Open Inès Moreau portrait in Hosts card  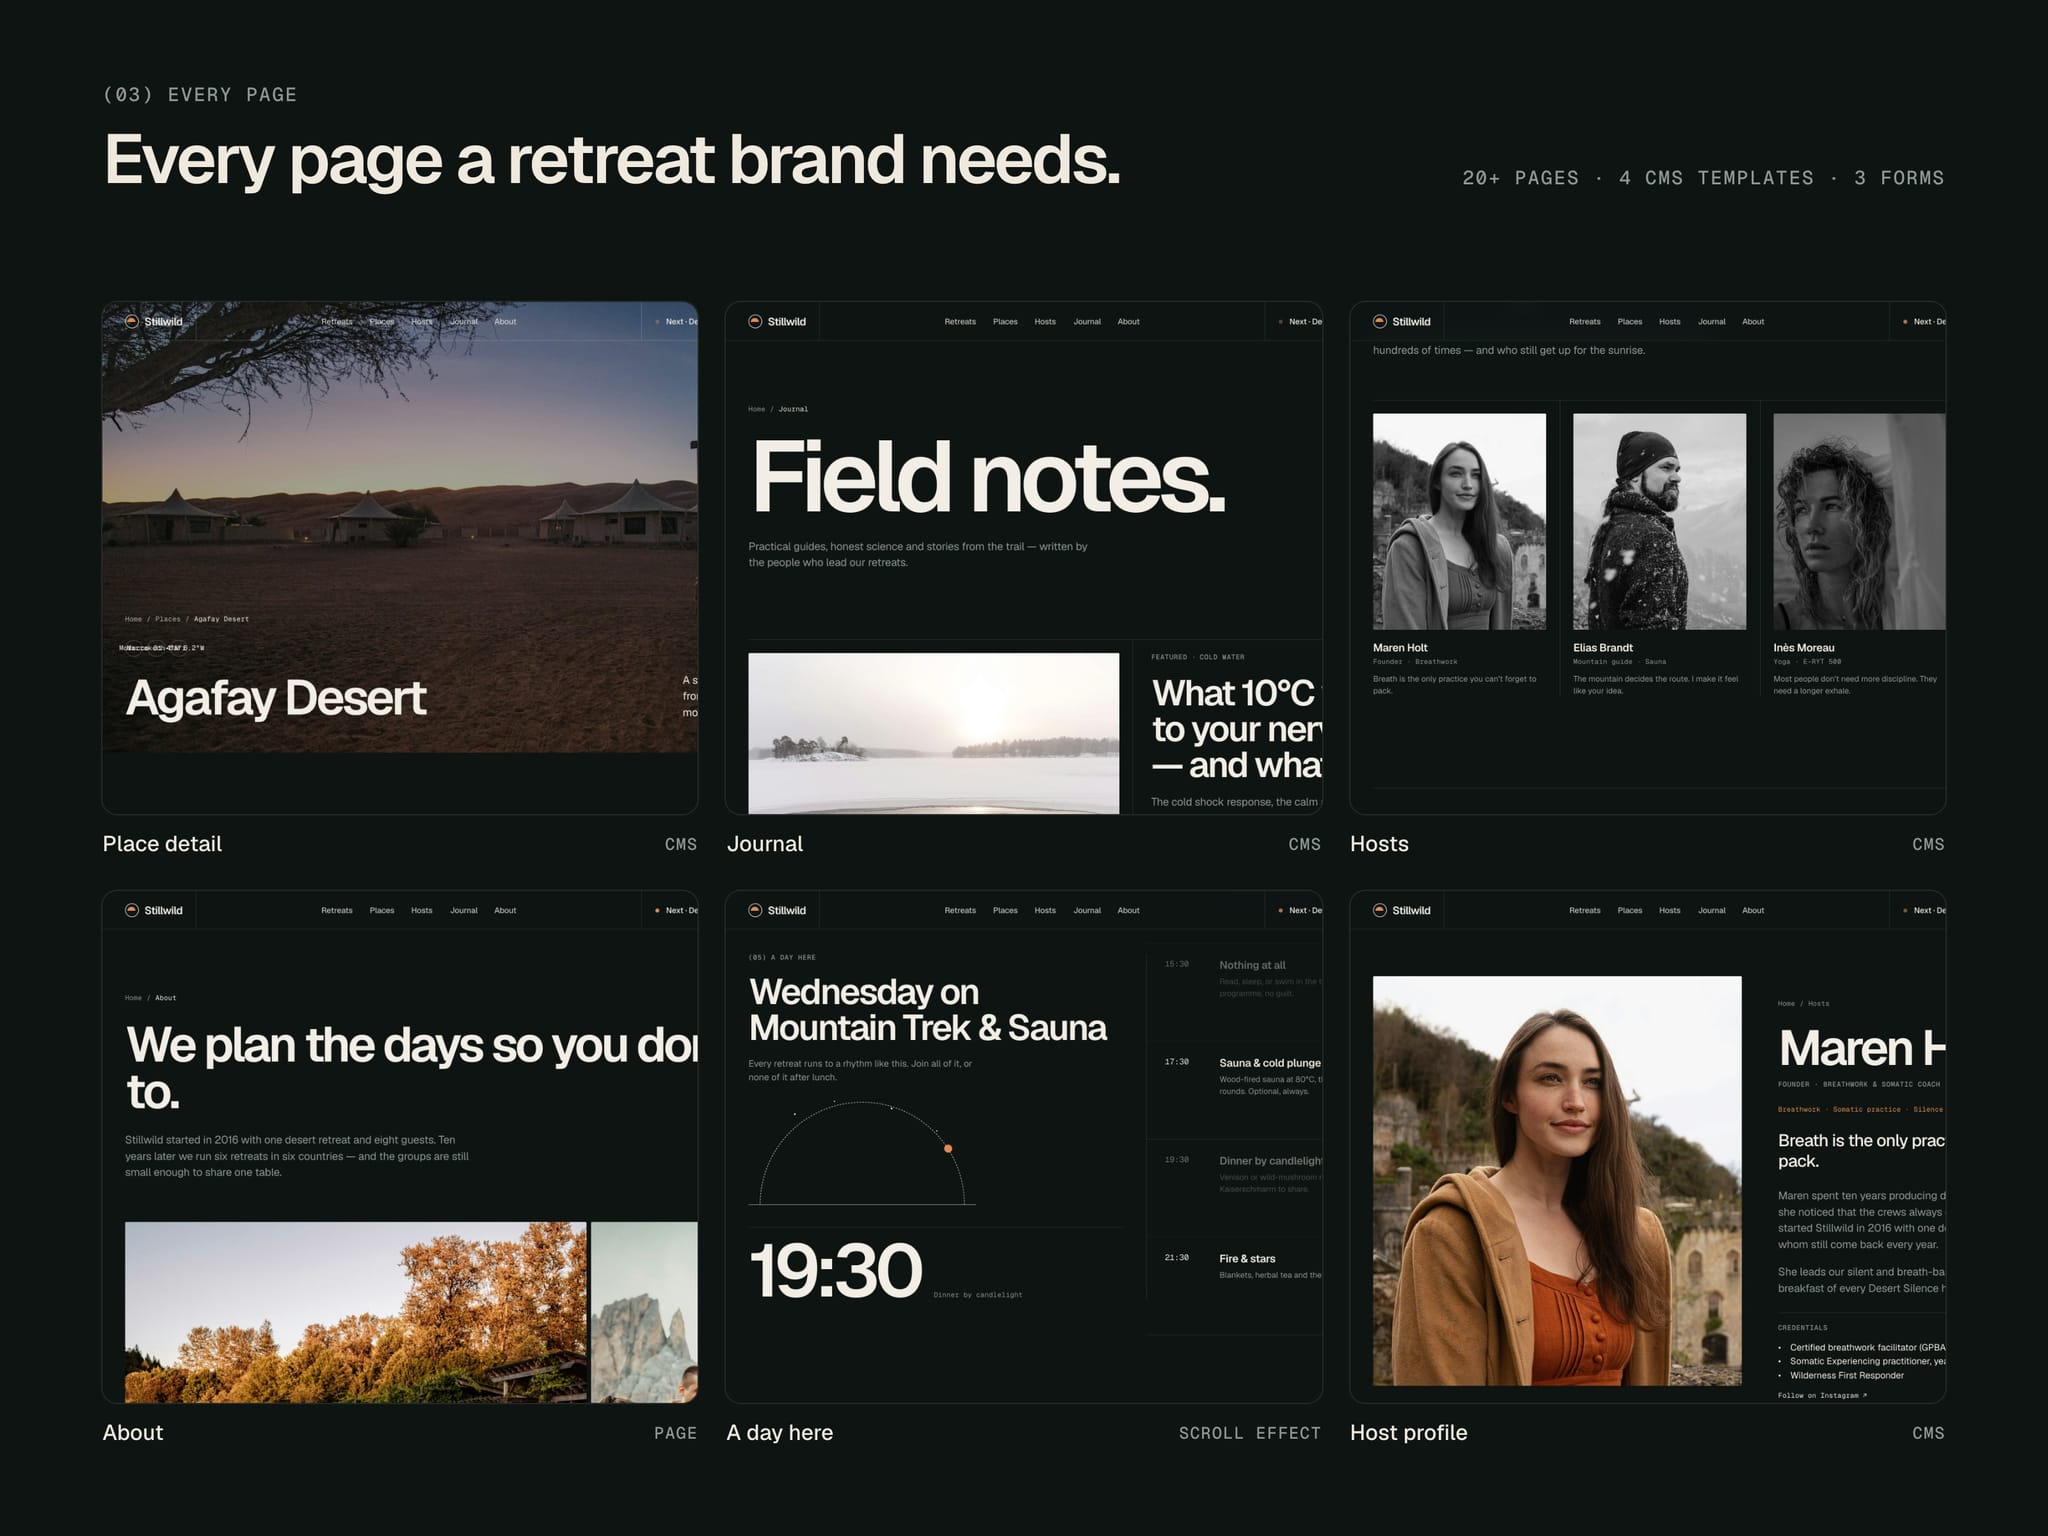point(1859,521)
